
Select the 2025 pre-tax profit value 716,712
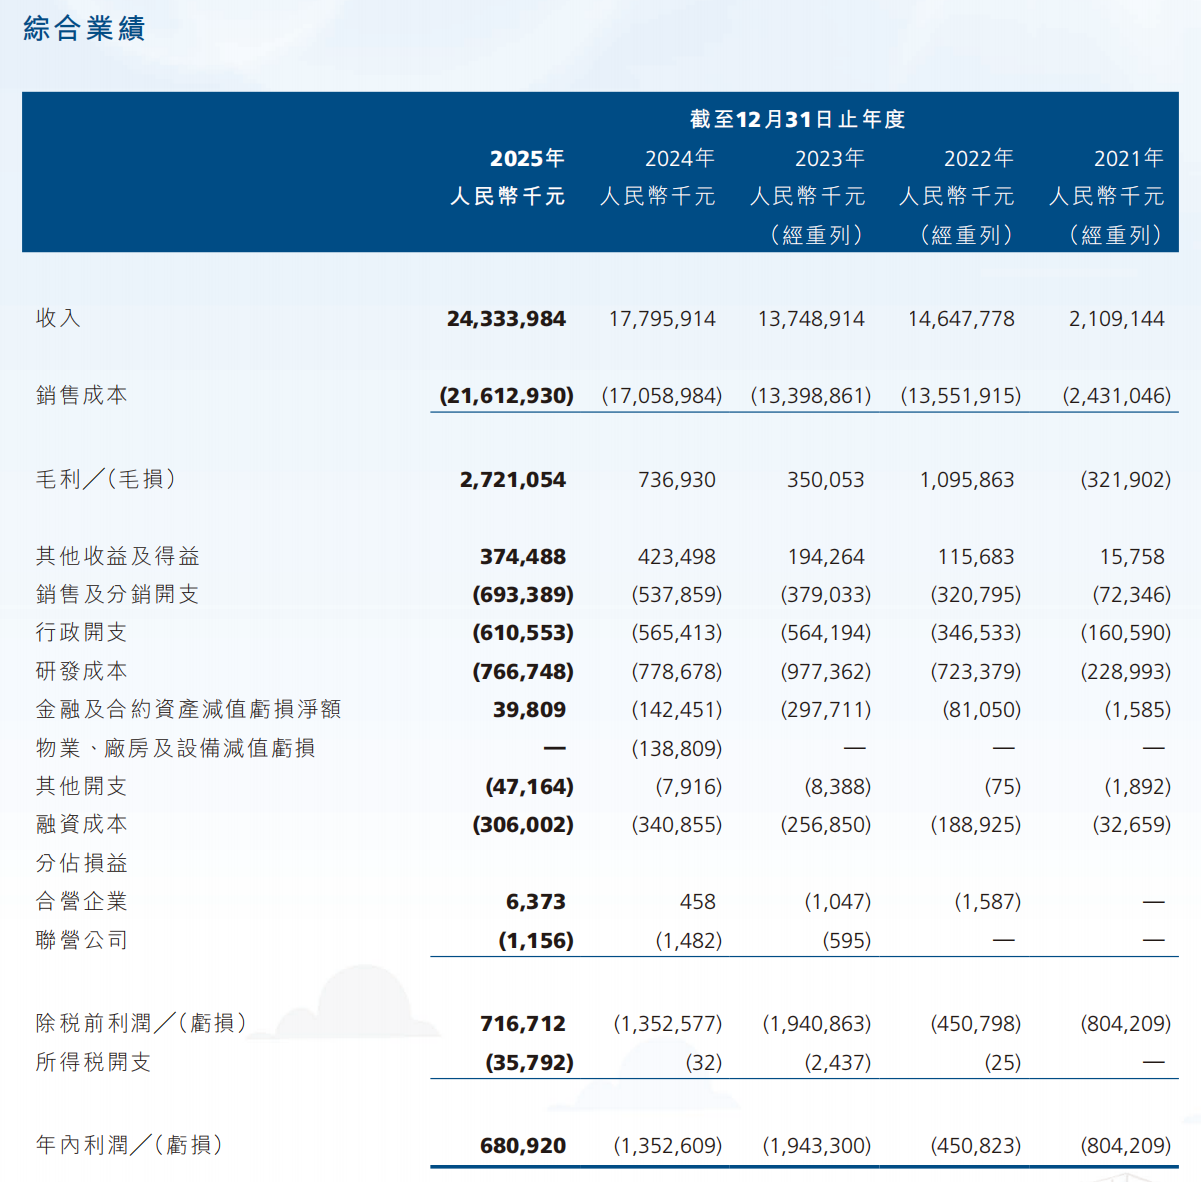[x=522, y=1024]
